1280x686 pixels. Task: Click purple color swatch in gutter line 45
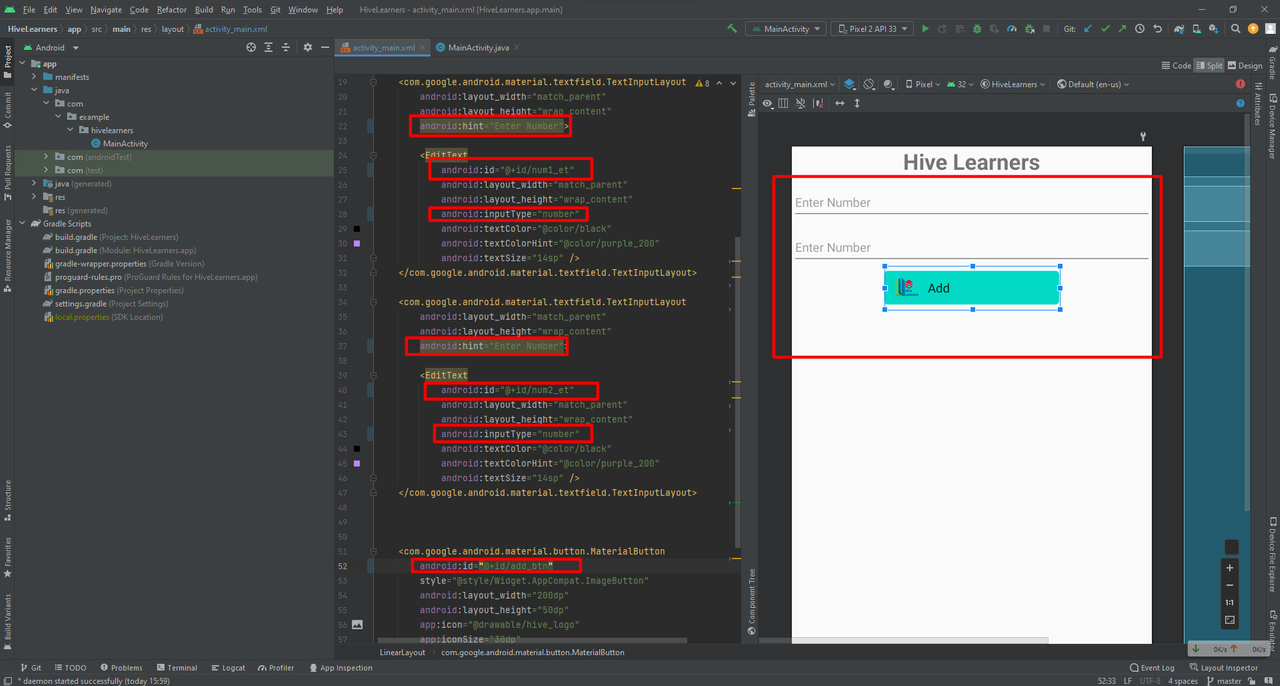pyautogui.click(x=357, y=463)
